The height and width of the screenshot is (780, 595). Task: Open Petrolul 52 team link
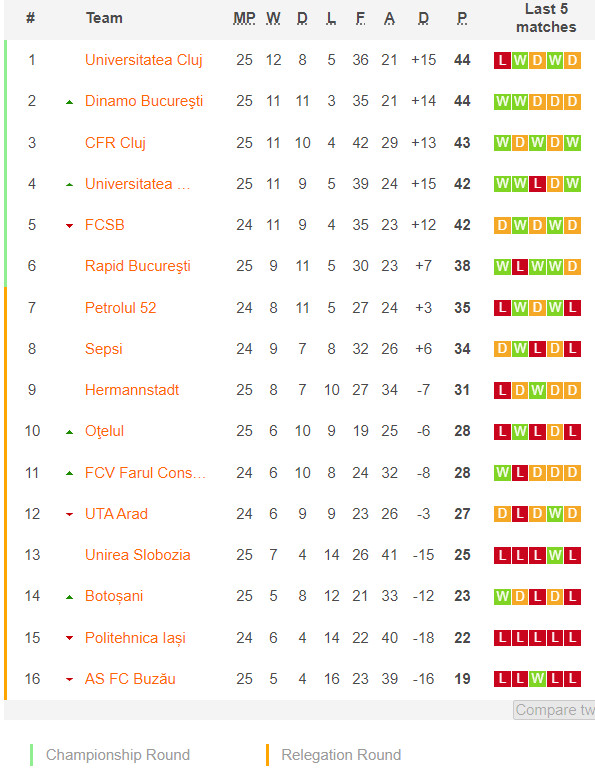[x=120, y=307]
